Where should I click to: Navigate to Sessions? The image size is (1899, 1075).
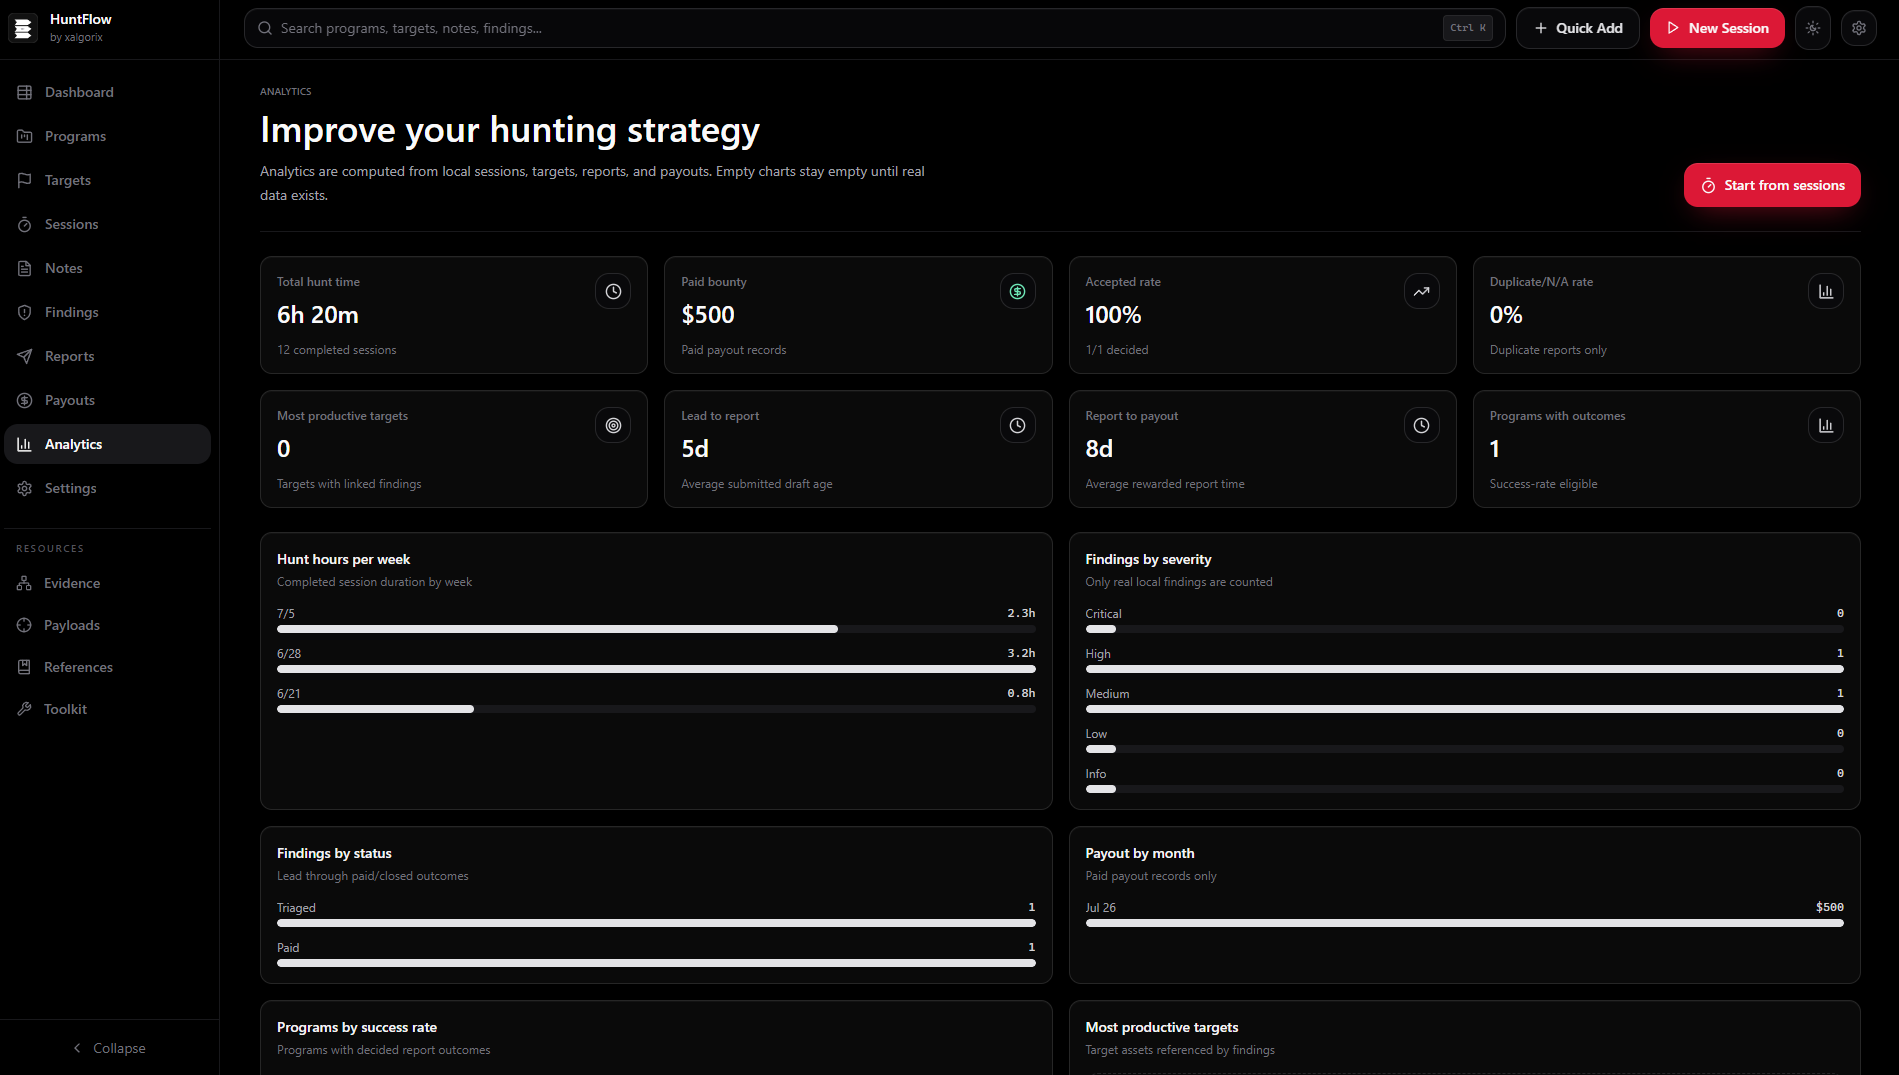click(x=107, y=224)
